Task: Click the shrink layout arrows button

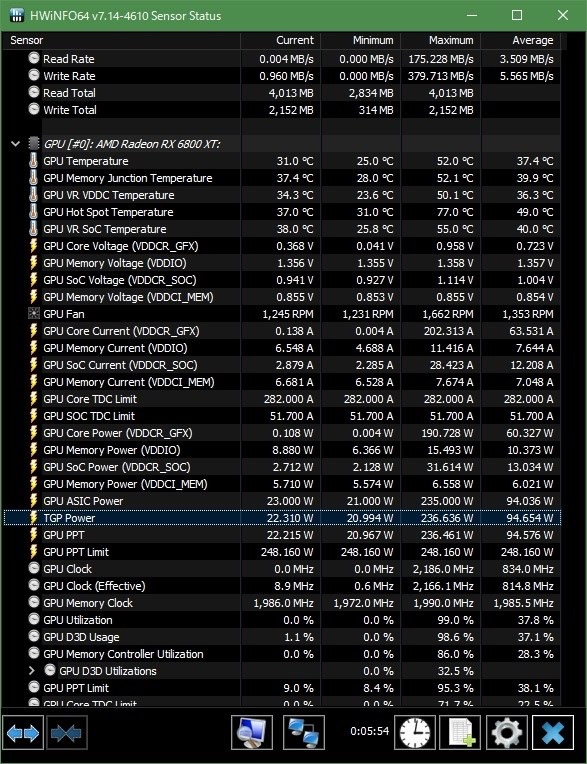Action: pos(67,732)
